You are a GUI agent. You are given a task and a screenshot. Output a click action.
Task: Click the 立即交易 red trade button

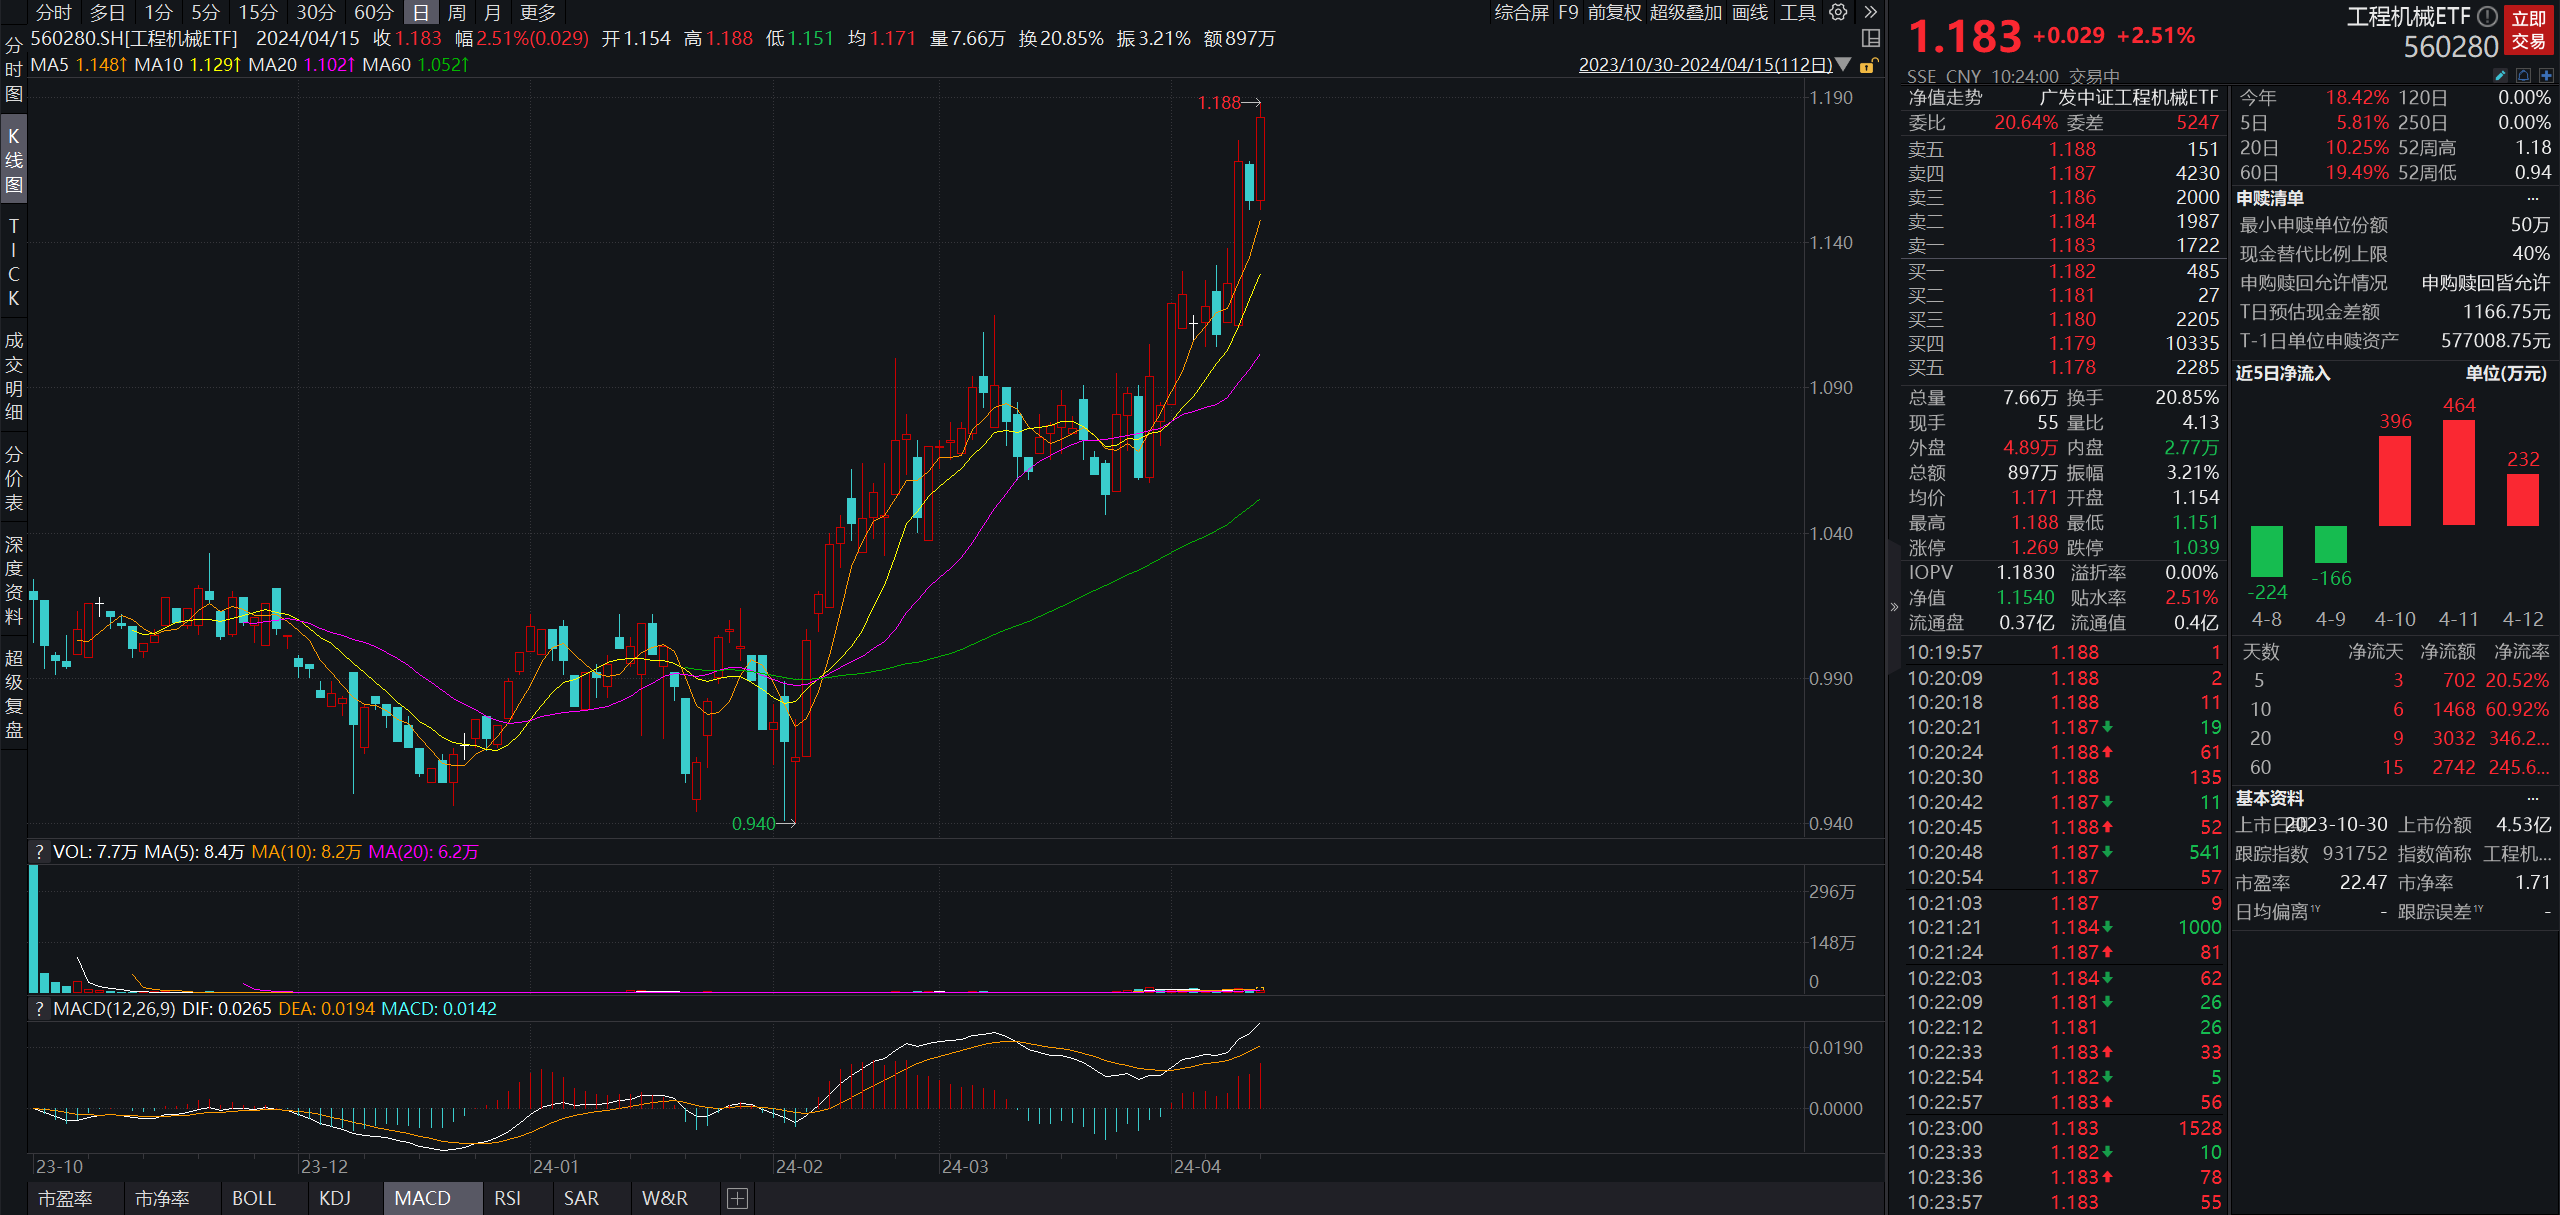click(x=2529, y=30)
